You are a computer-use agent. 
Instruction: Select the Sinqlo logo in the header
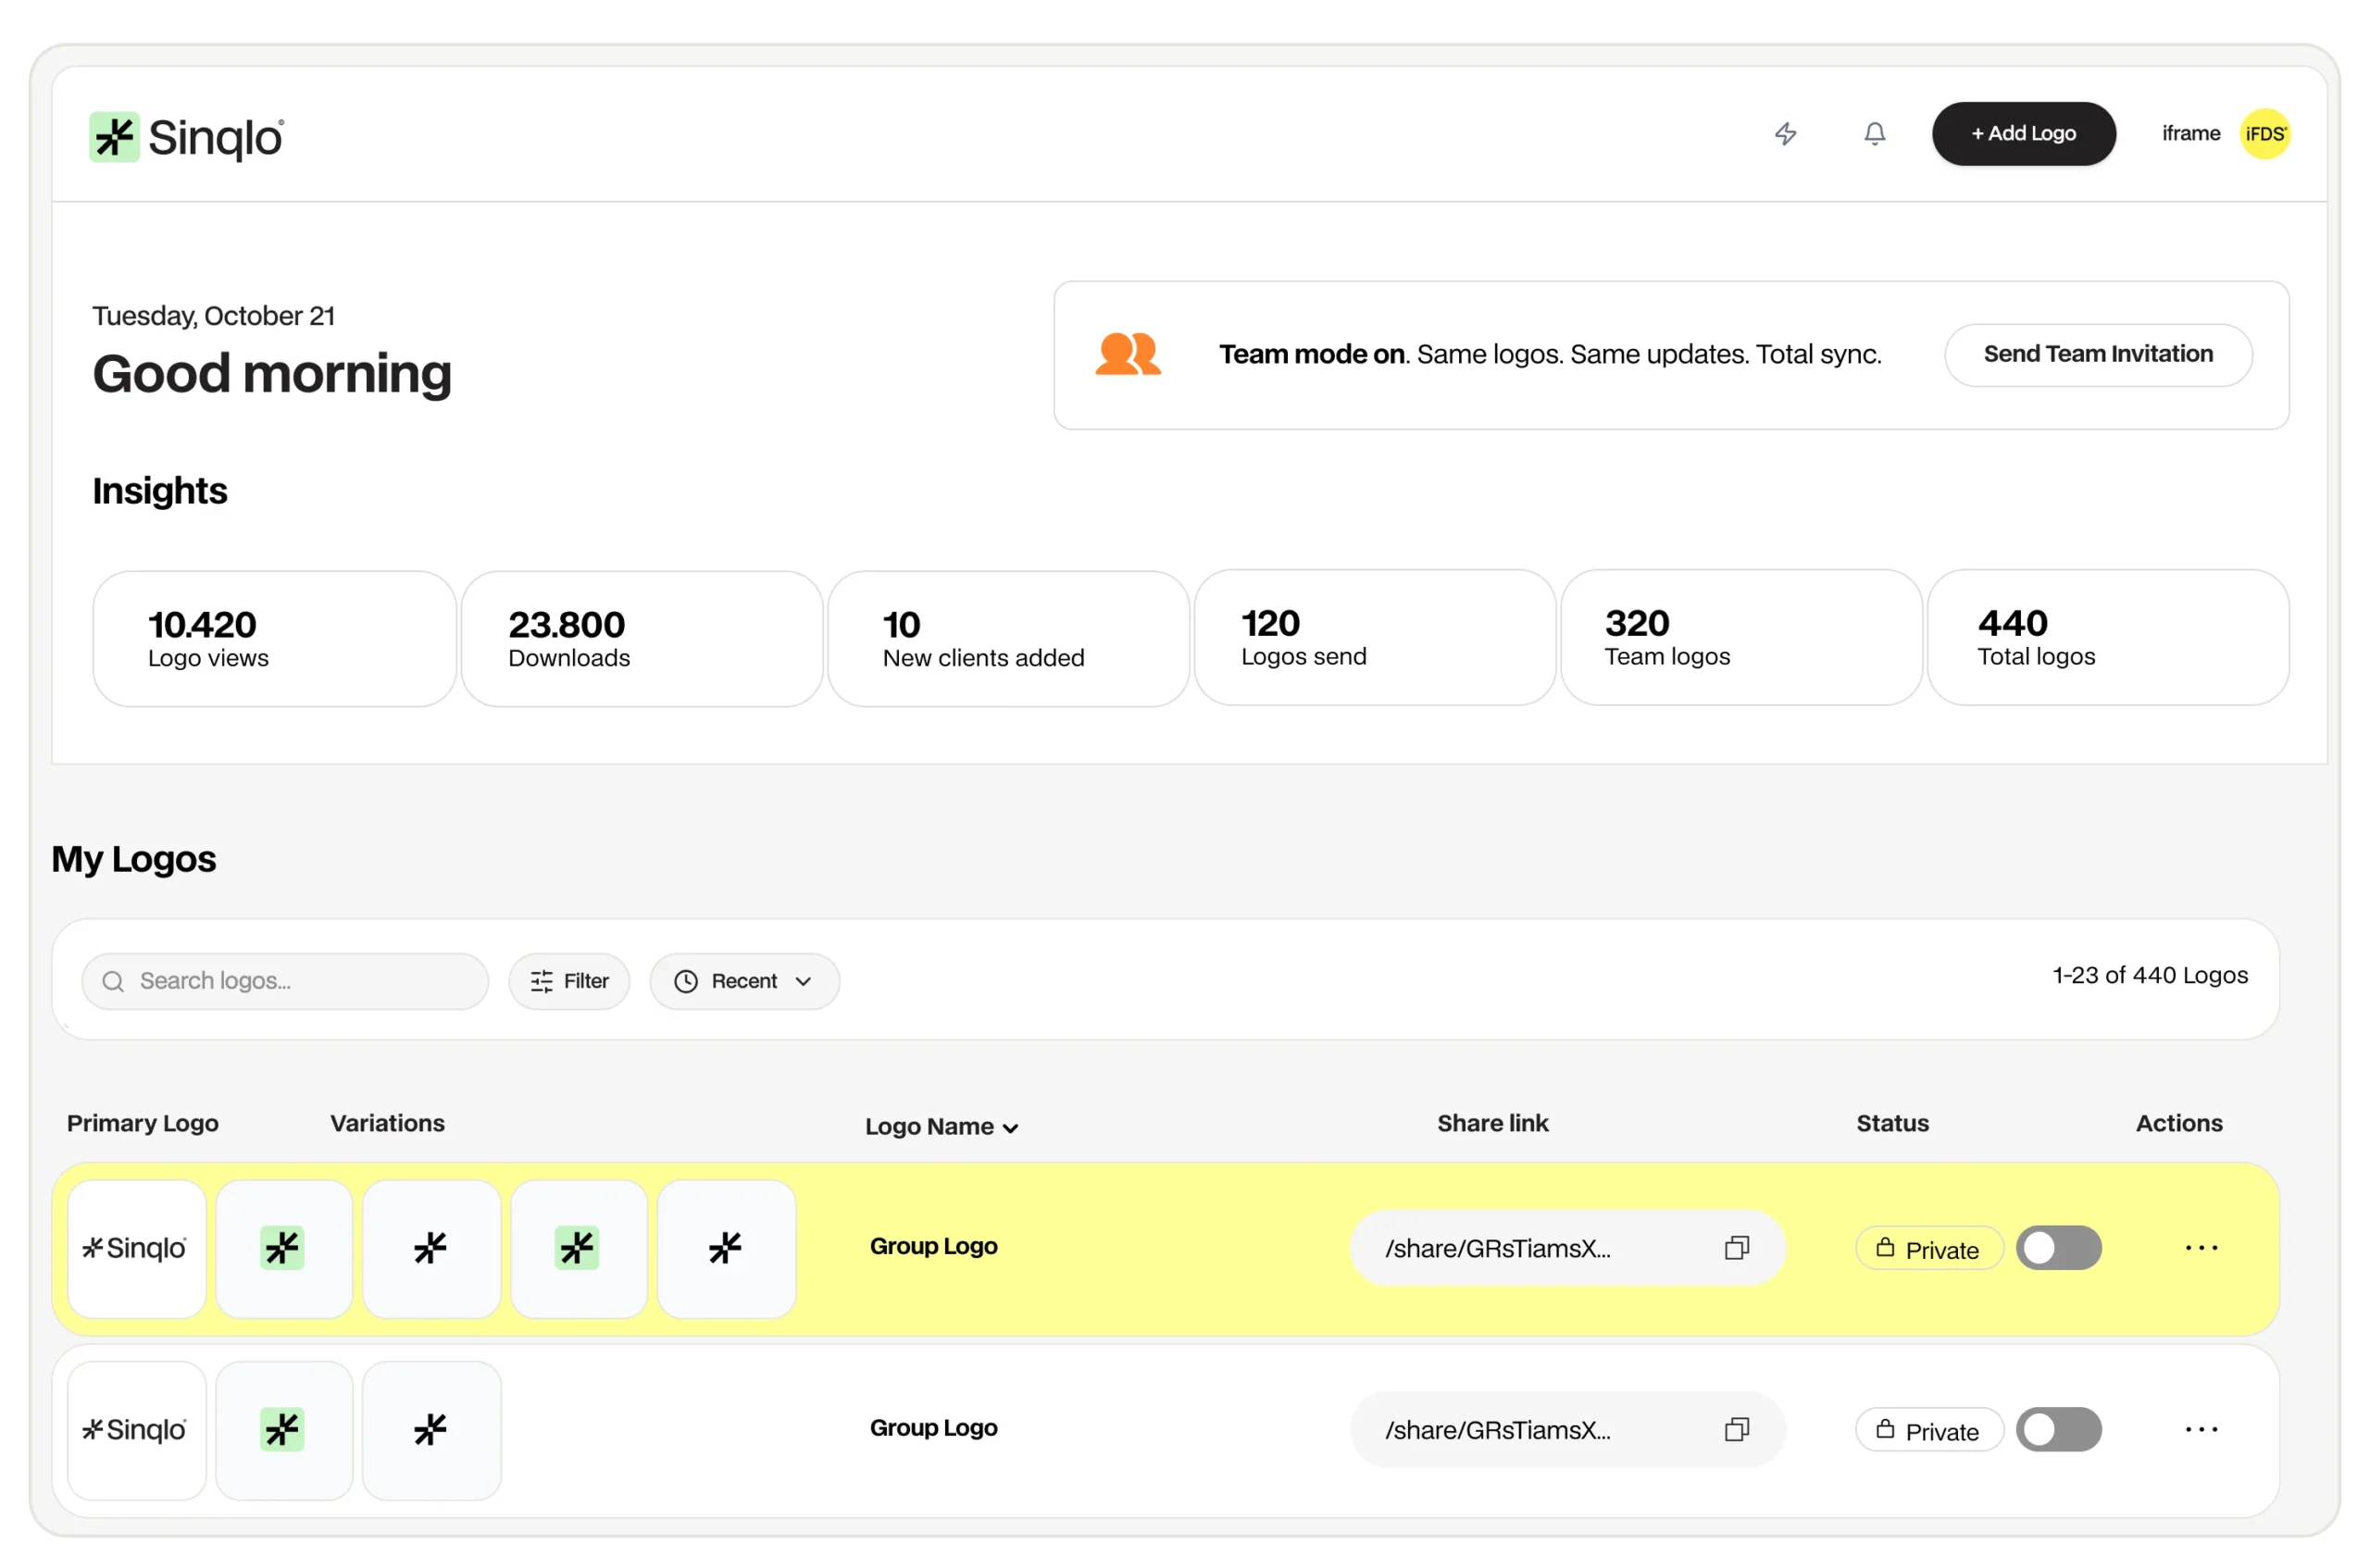click(x=186, y=136)
